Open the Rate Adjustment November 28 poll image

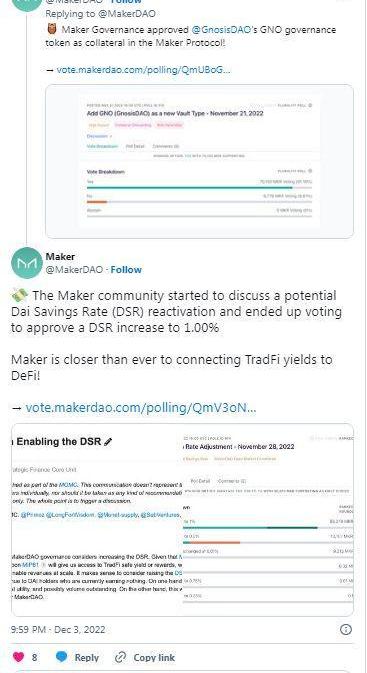268,520
